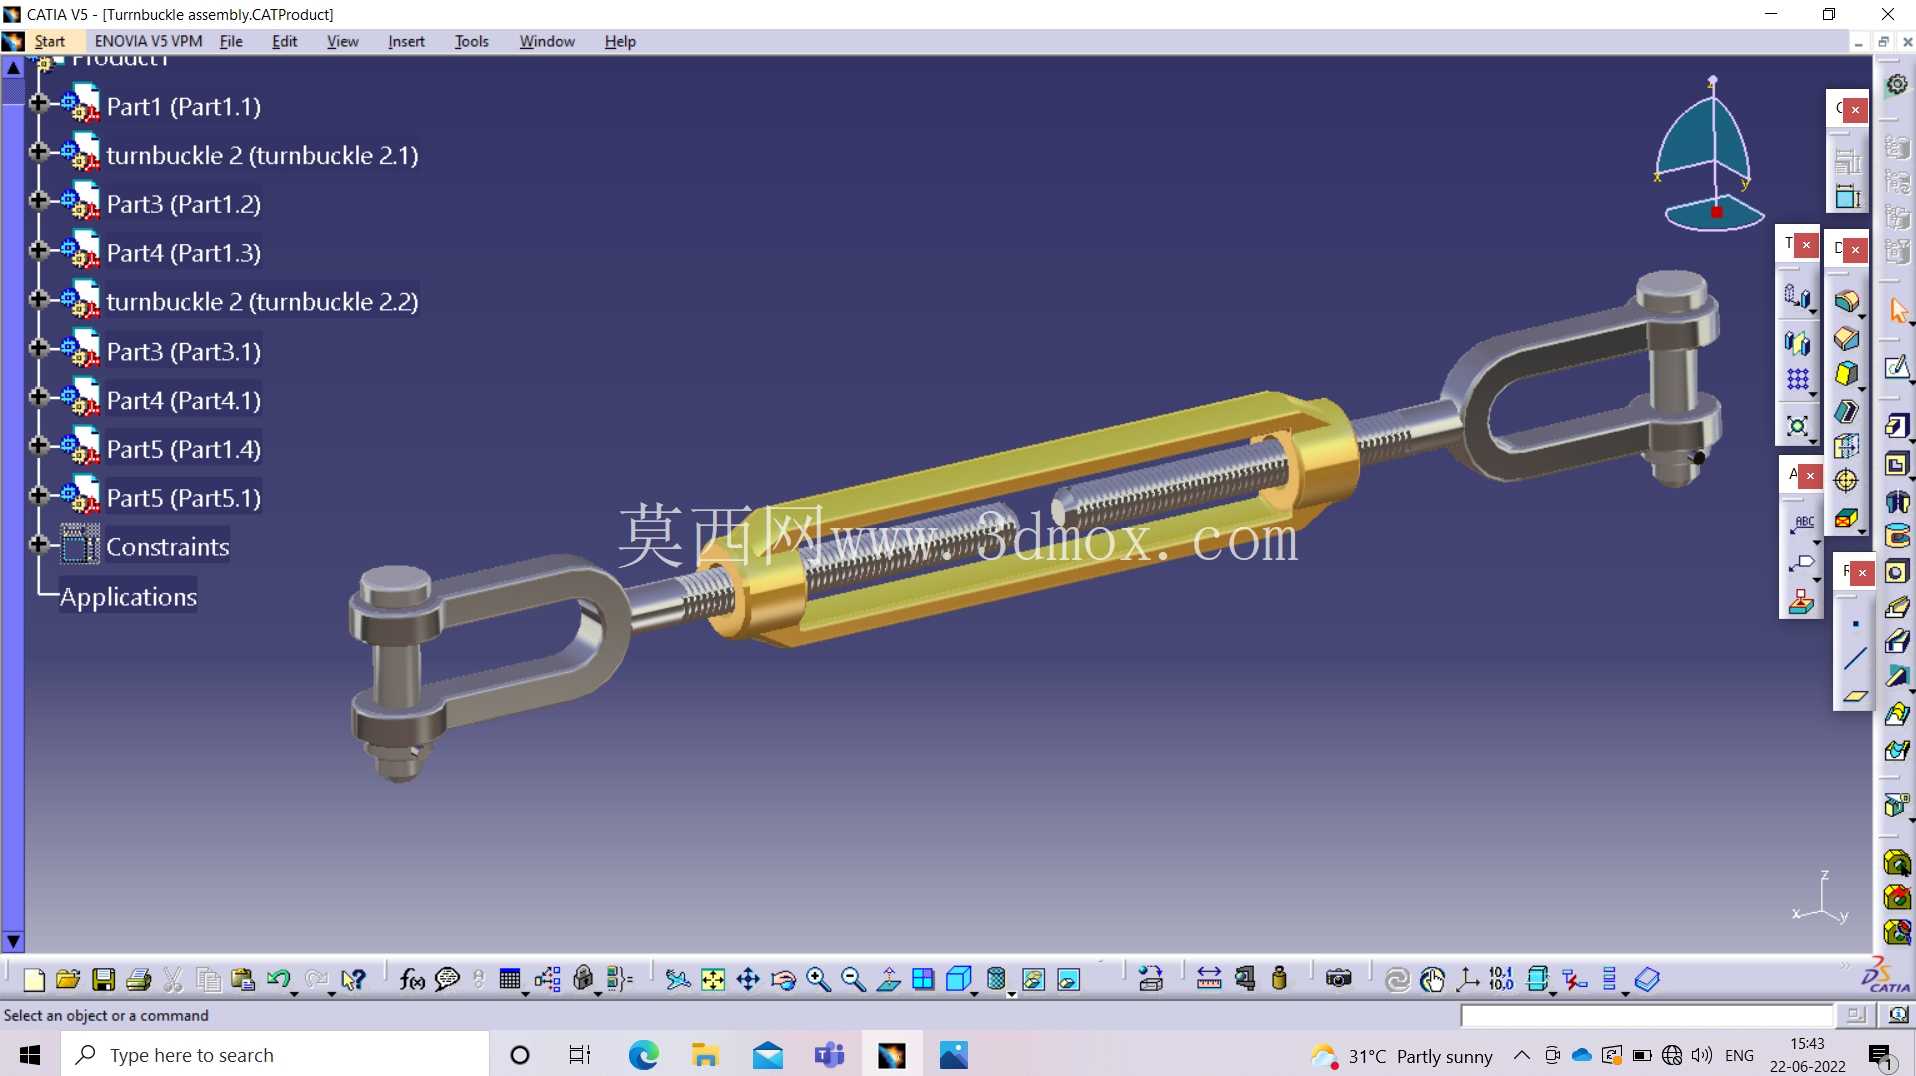The width and height of the screenshot is (1916, 1076).
Task: Open the ENOVIA V5 VPM menu
Action: click(148, 41)
